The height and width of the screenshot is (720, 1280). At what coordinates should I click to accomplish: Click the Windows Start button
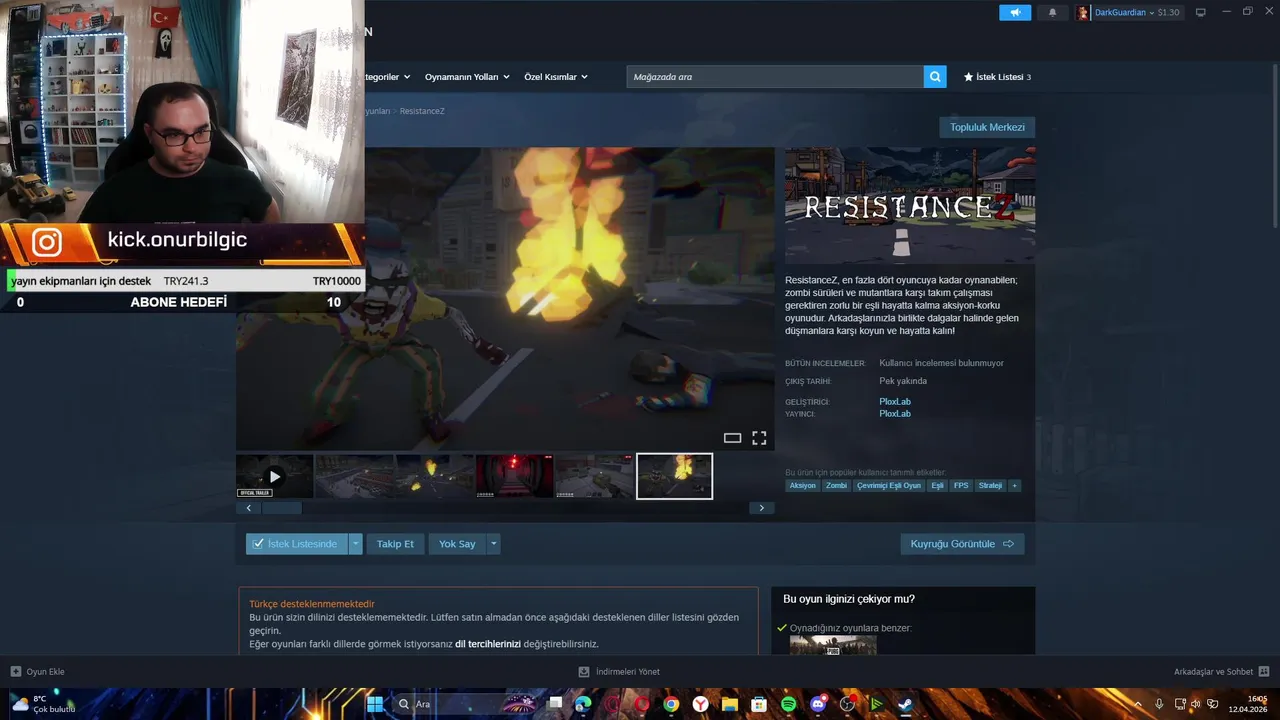[375, 704]
